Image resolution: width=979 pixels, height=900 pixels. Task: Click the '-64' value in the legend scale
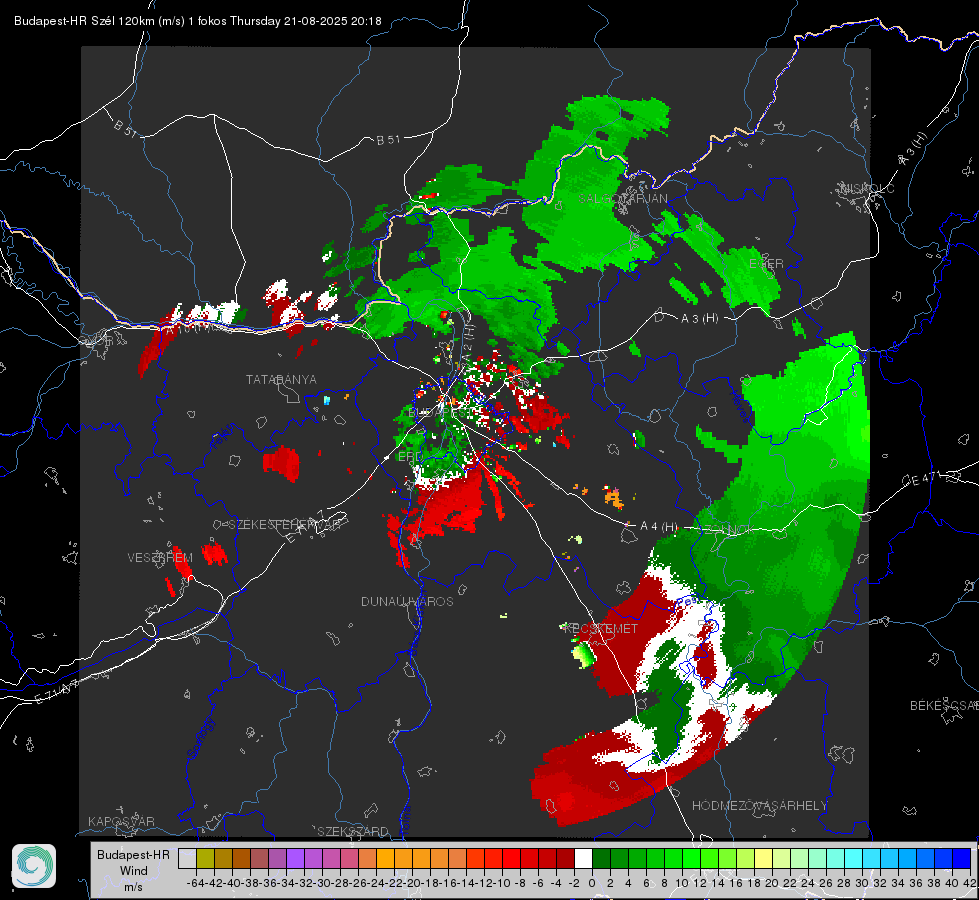[195, 883]
